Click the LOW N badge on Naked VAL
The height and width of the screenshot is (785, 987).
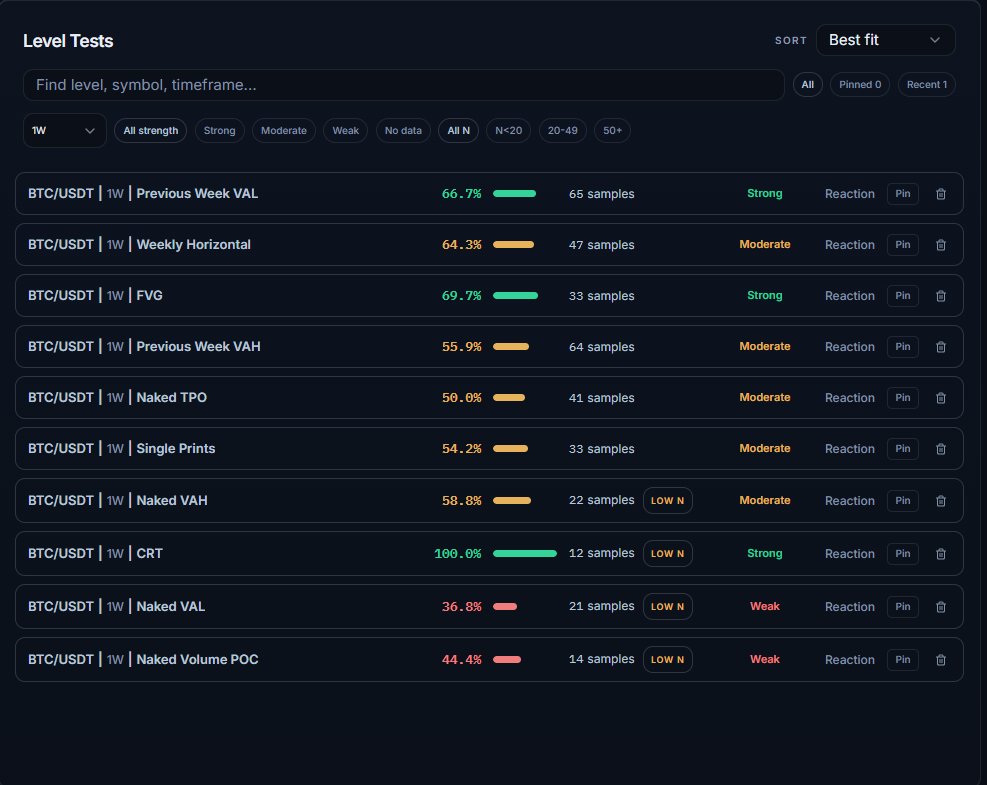tap(667, 606)
